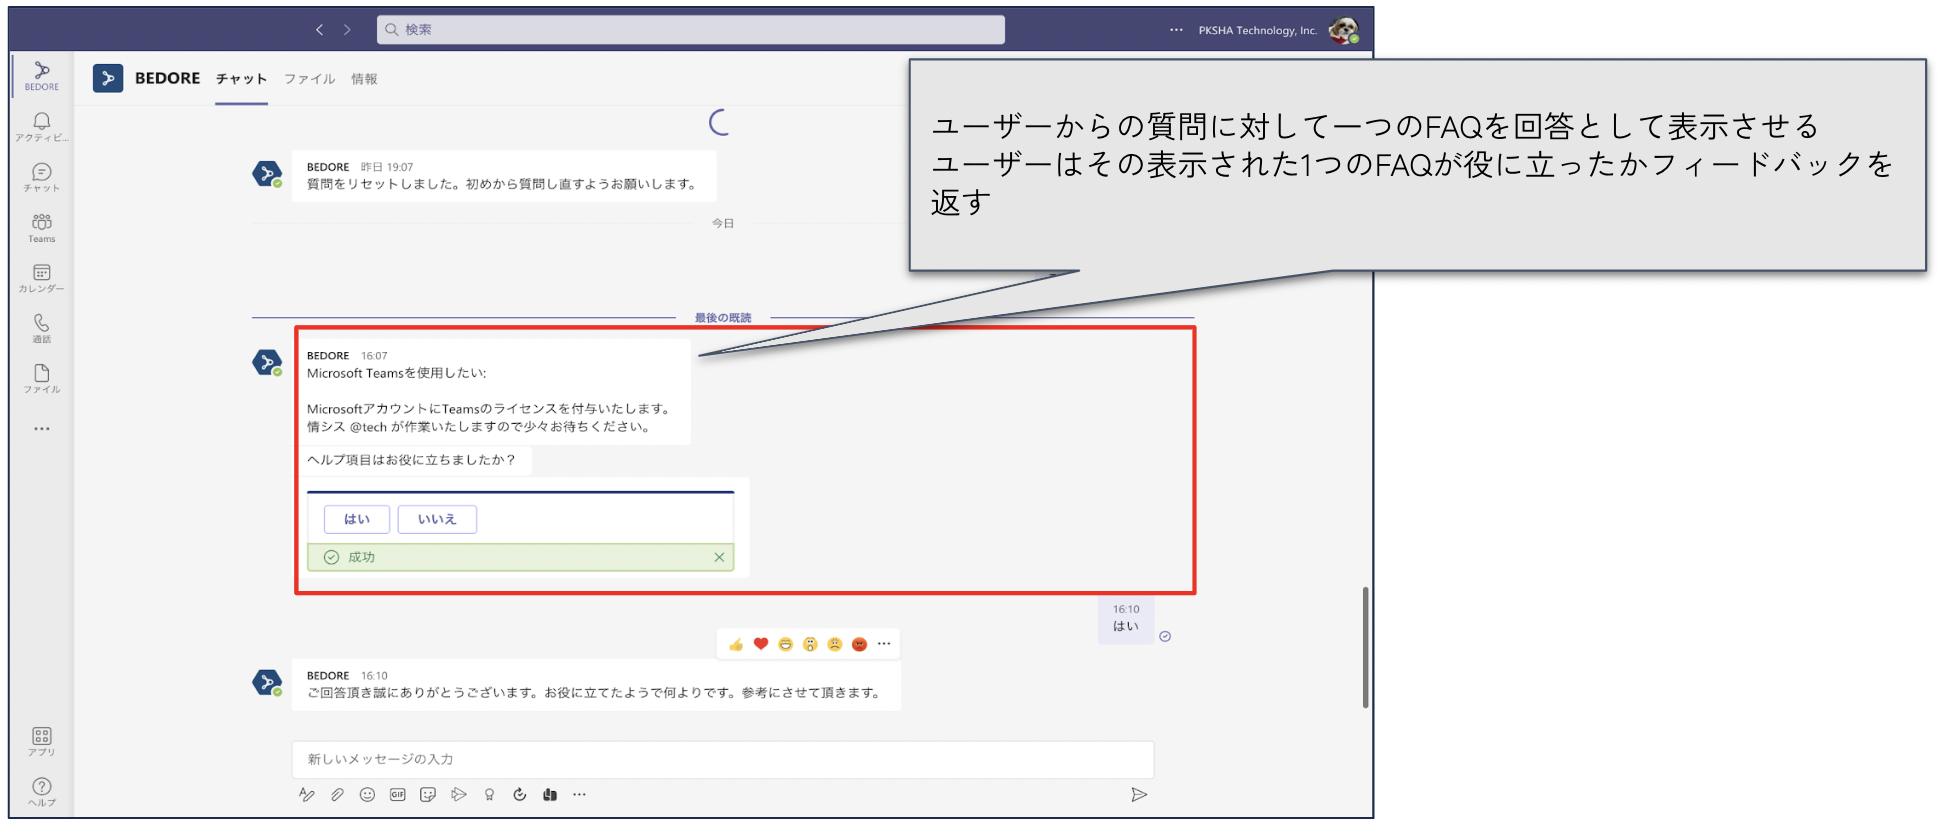This screenshot has width=1940, height=824.
Task: React with the laughing emoji
Action: (786, 644)
